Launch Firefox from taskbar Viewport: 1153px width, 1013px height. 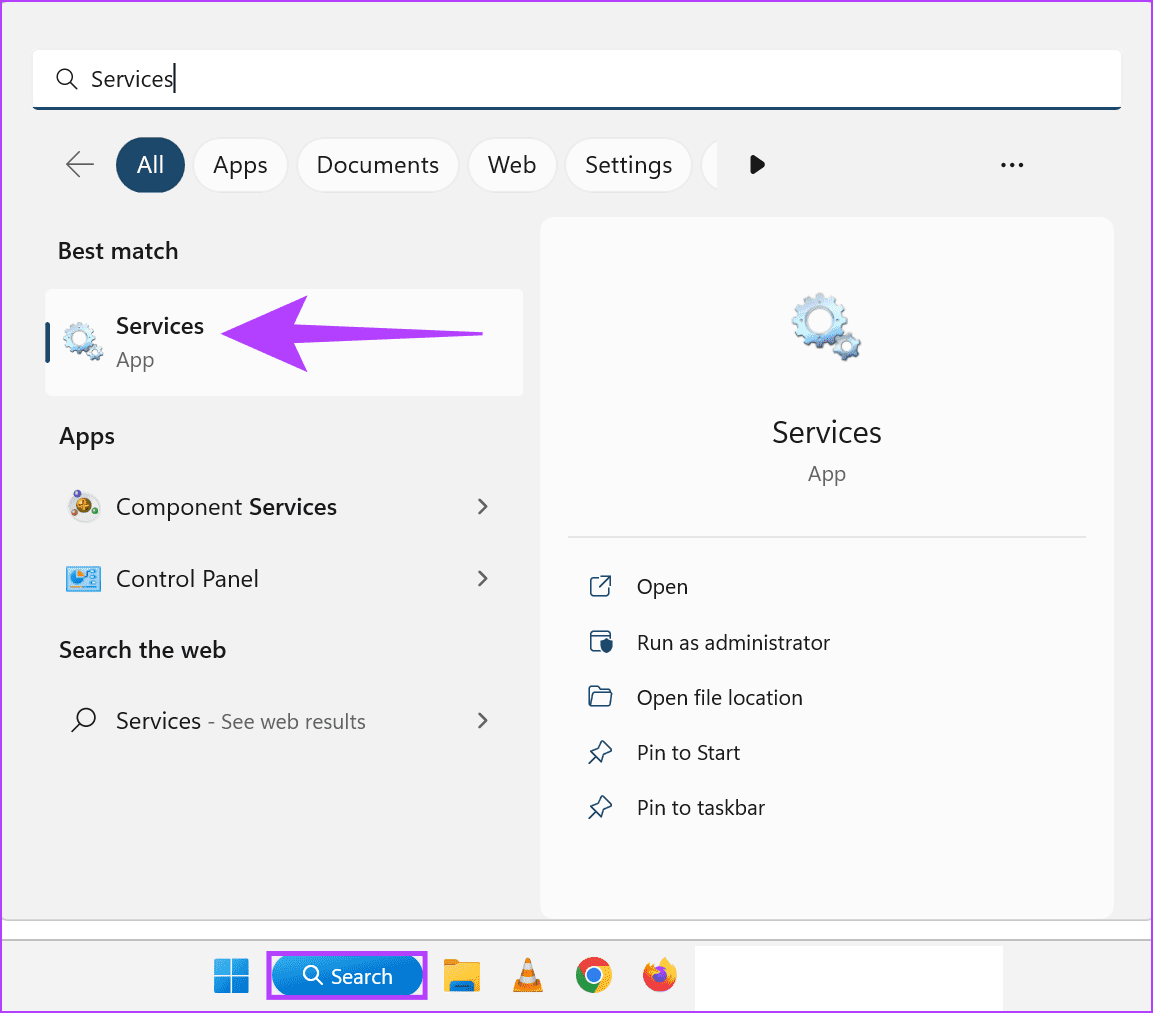(660, 976)
